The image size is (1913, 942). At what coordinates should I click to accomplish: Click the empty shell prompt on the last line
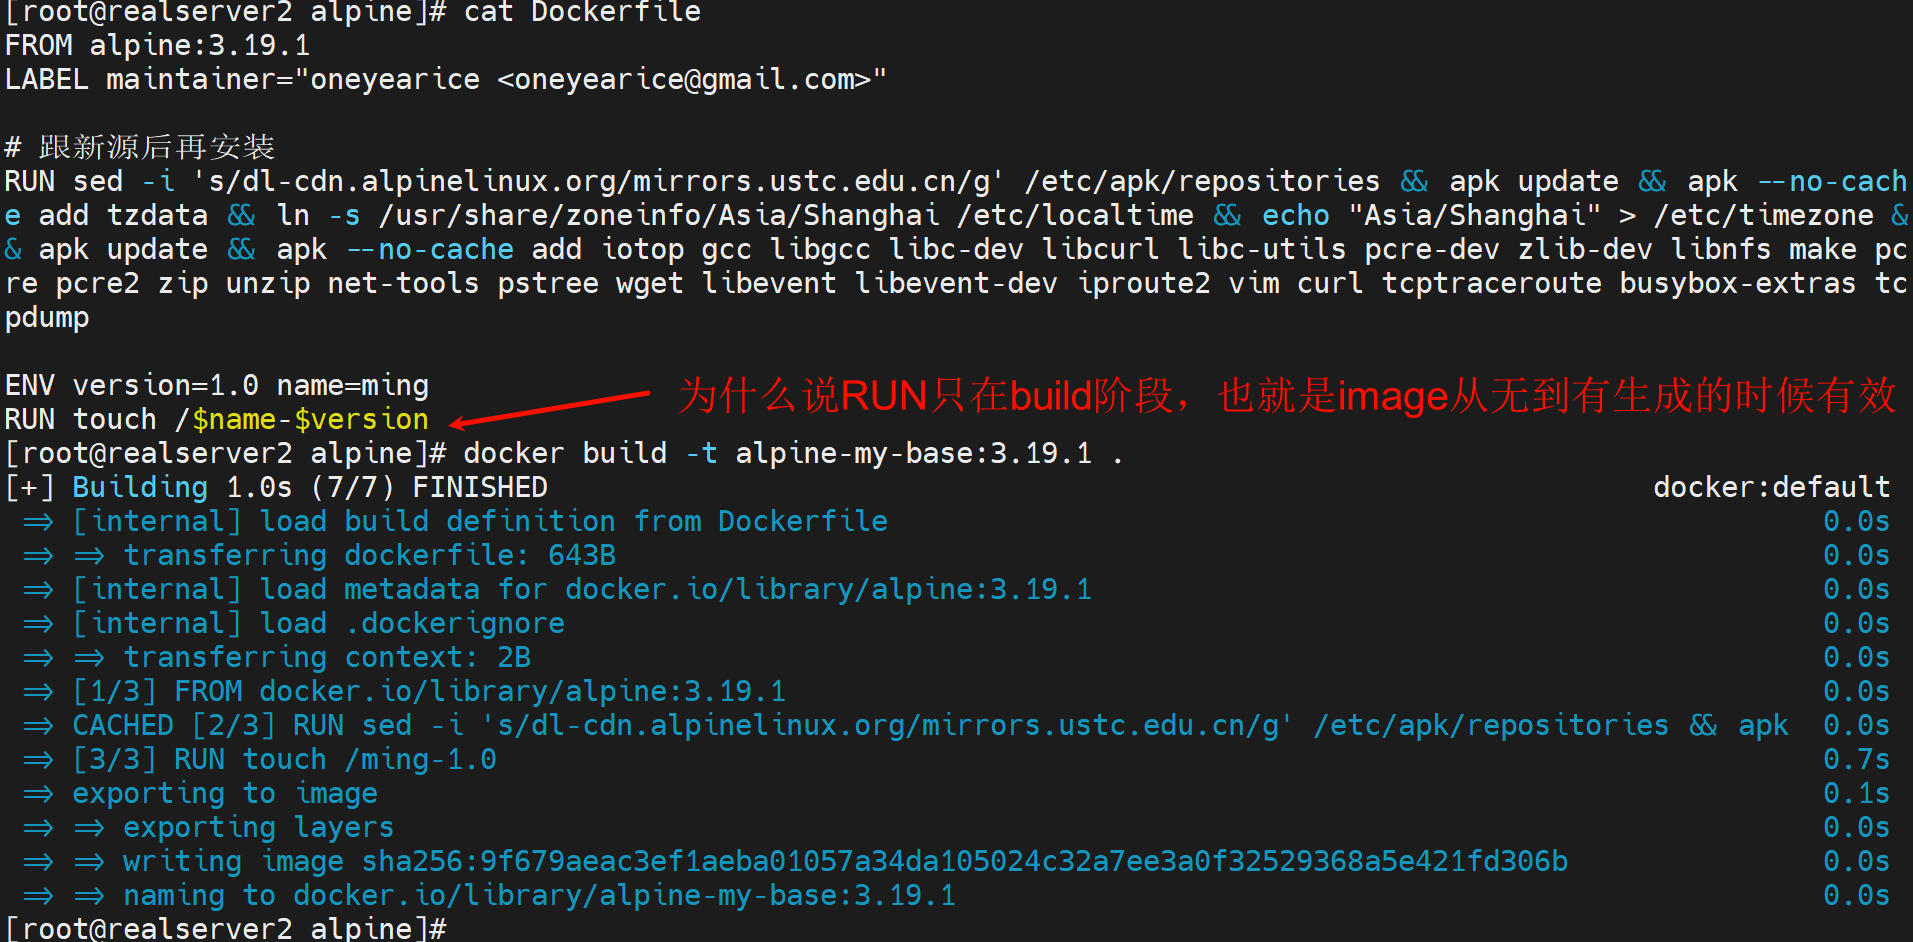pos(226,928)
